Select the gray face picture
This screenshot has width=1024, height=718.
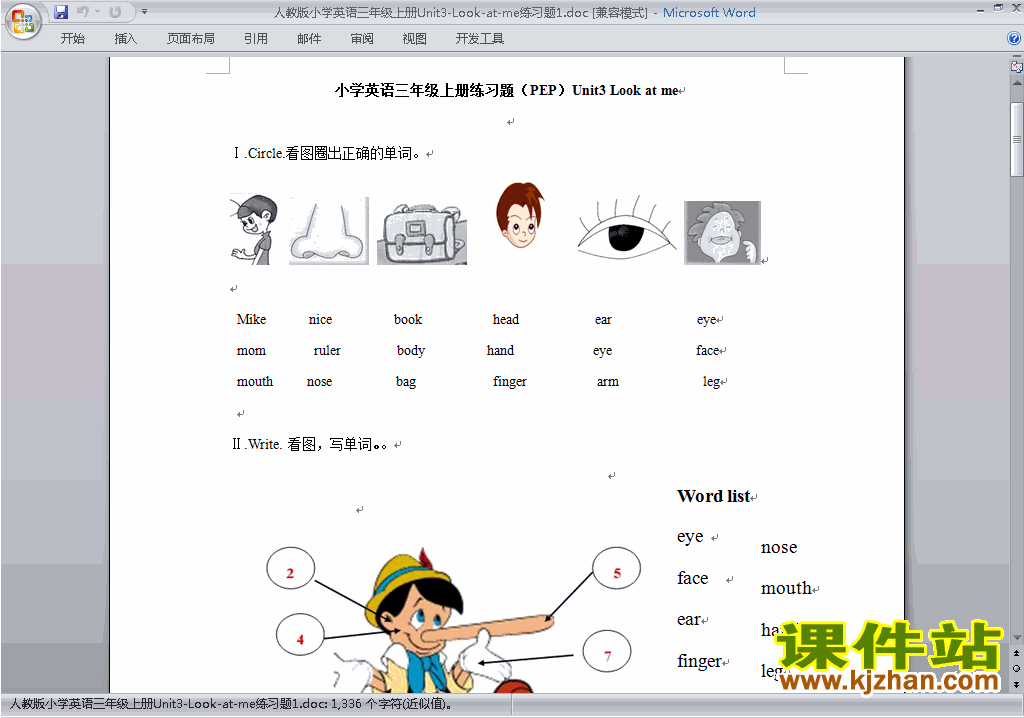[722, 233]
